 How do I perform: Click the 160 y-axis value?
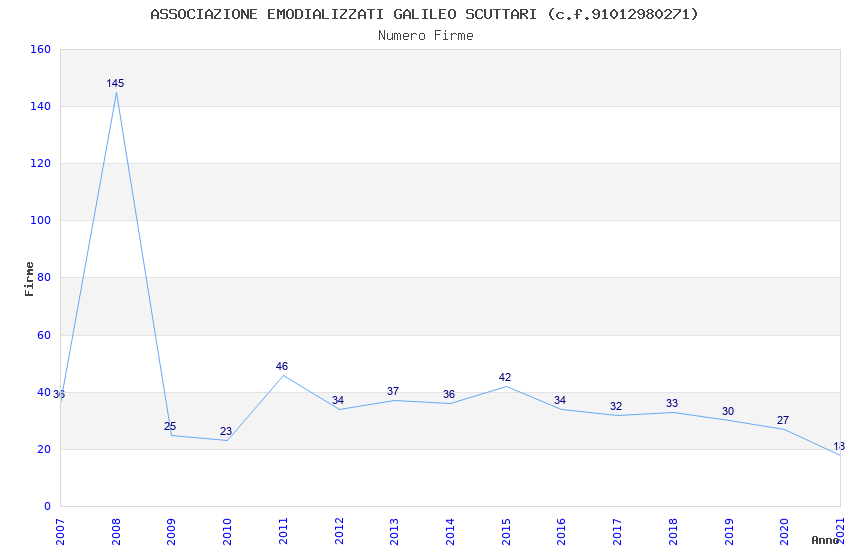pos(41,49)
